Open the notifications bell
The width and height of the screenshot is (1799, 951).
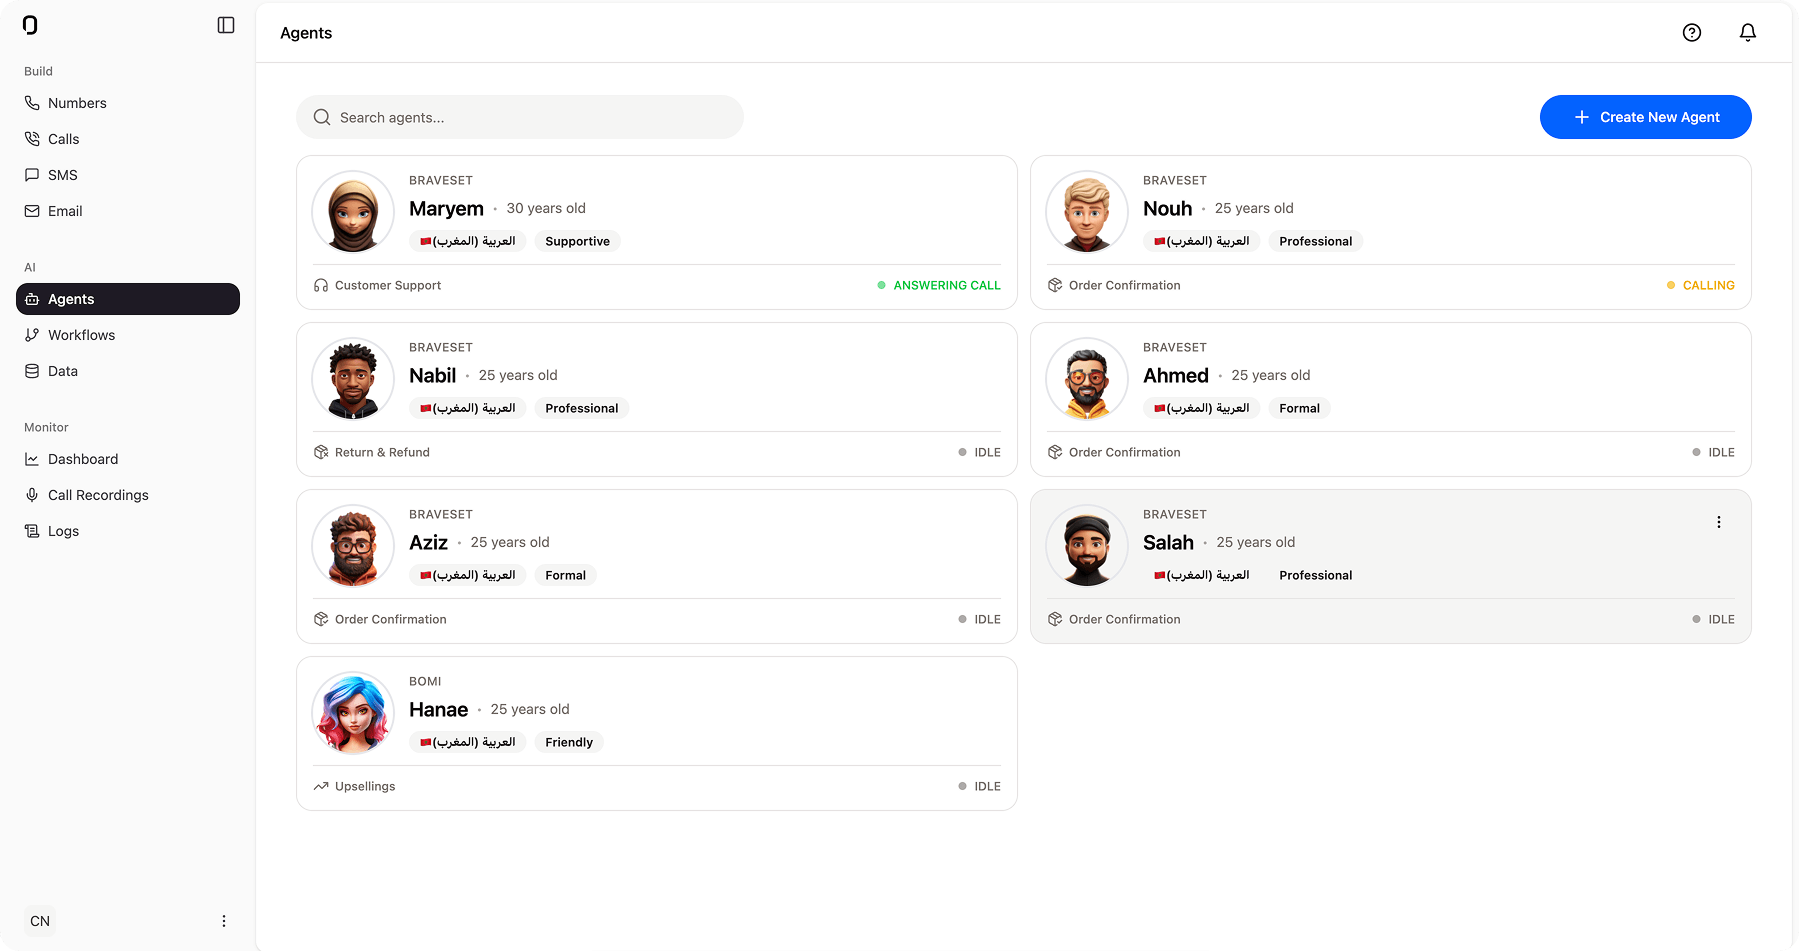[1747, 32]
